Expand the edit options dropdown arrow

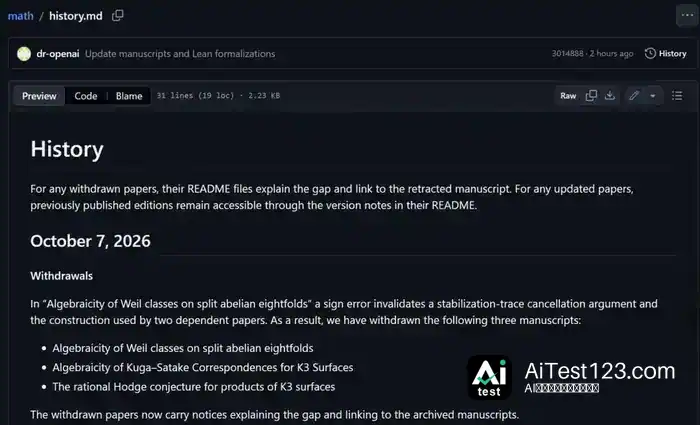pos(653,96)
